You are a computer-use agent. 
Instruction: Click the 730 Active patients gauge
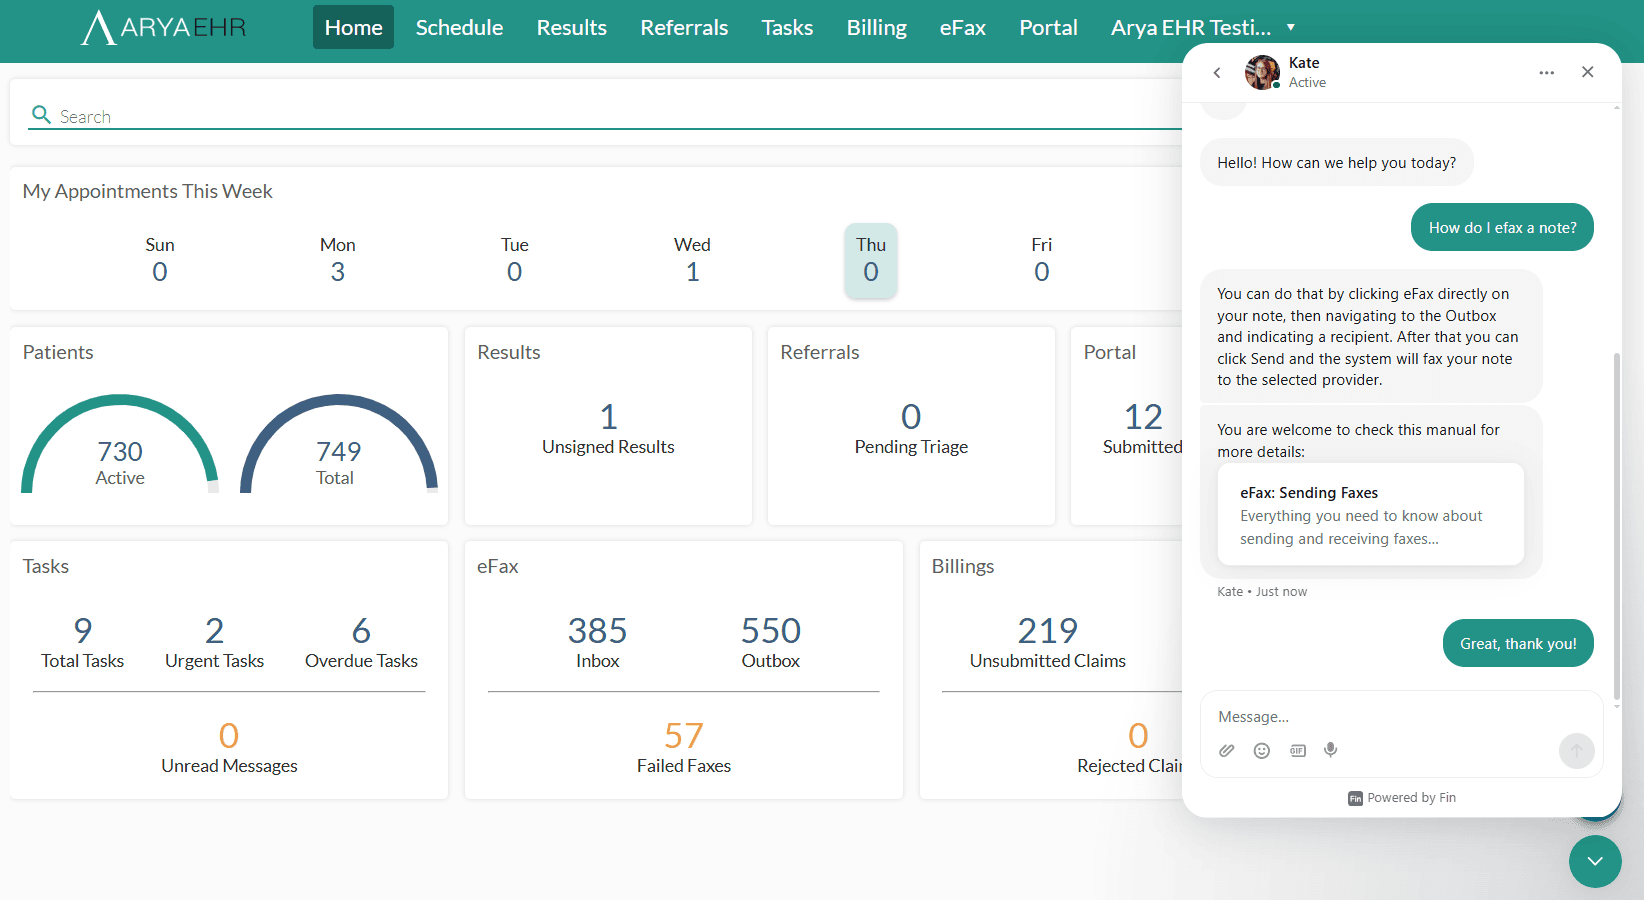(120, 444)
